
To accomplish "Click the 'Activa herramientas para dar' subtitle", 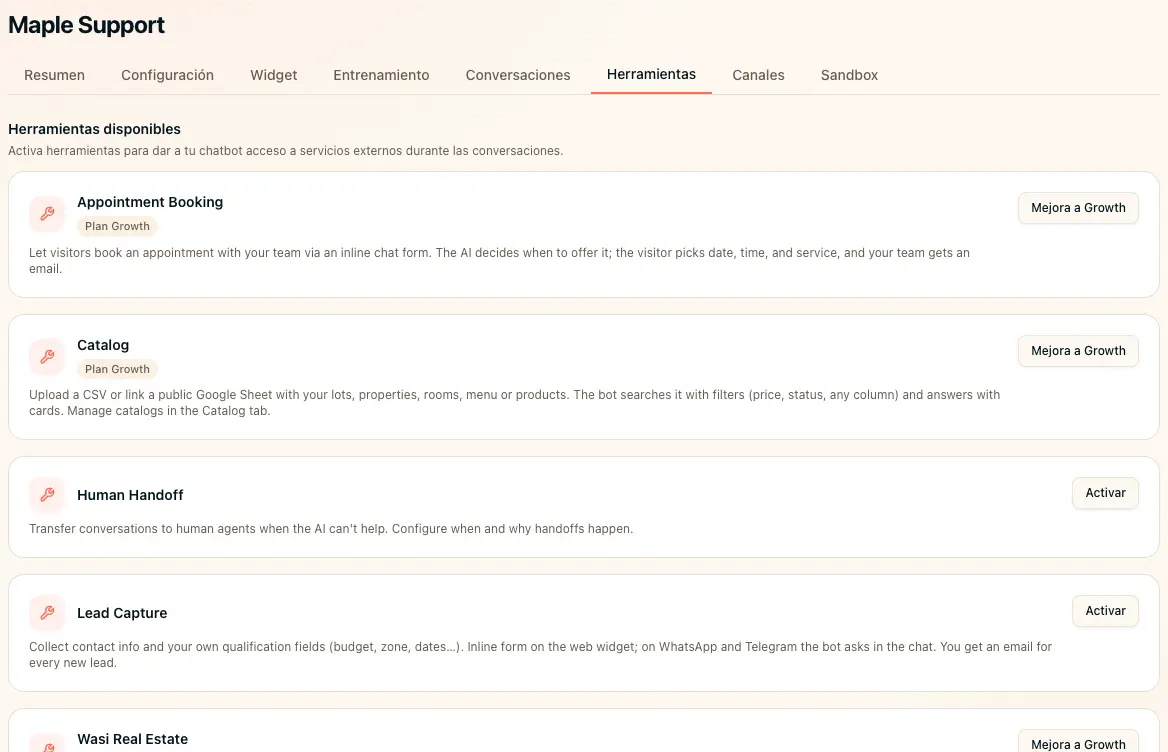I will coord(285,150).
